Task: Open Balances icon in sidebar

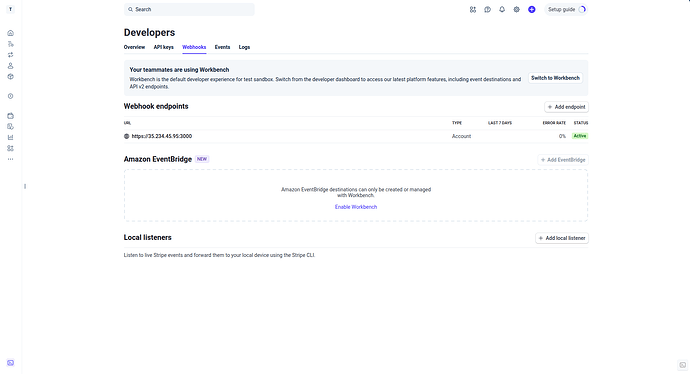Action: 11,44
